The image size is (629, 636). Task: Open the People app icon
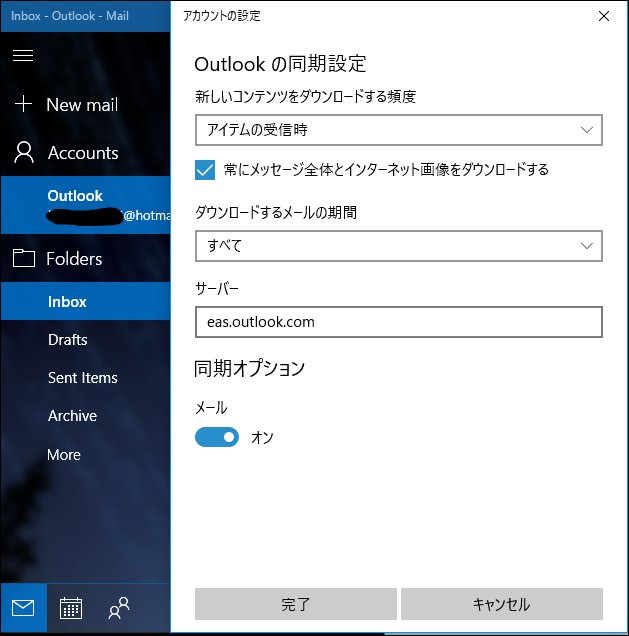(119, 608)
